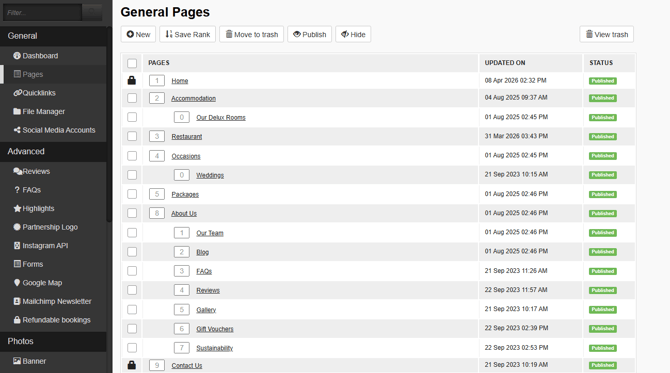
Task: Check the Occasions row checkbox
Action: 132,156
